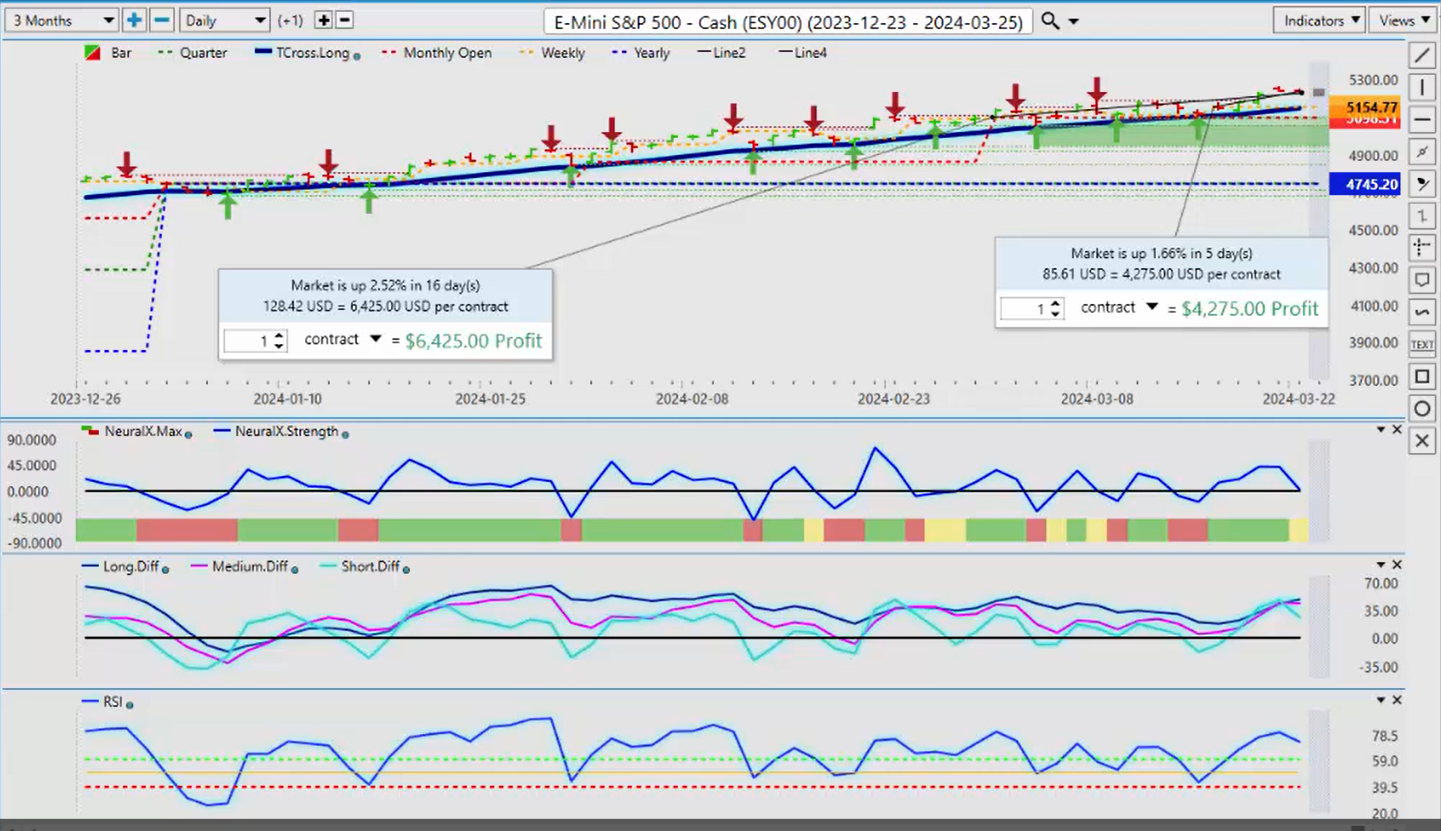Open contract unit dropdown in $4,275.00 box
The height and width of the screenshot is (831, 1441).
pos(1152,307)
